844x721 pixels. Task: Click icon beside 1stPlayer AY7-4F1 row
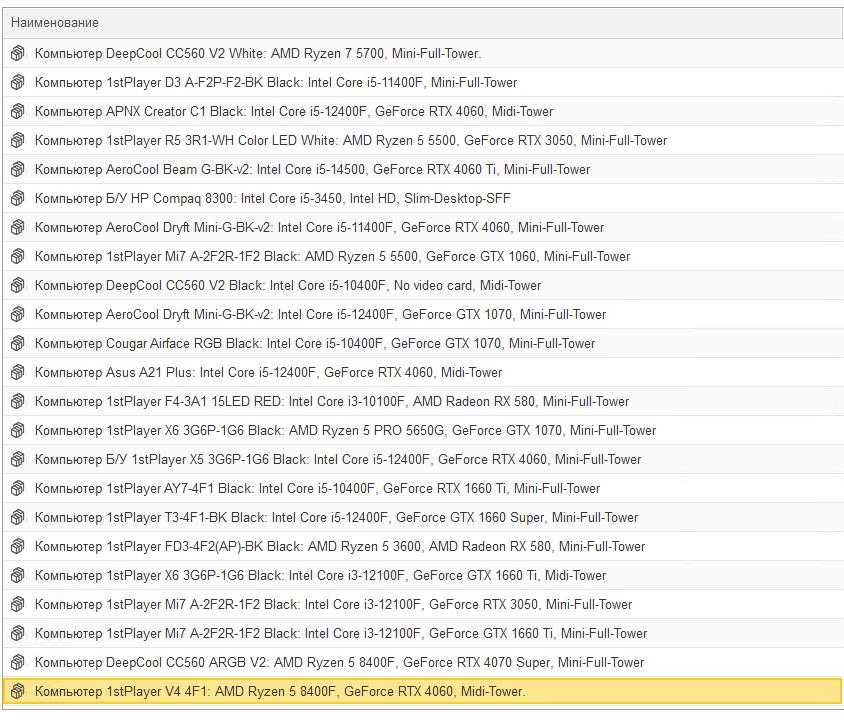click(18, 488)
